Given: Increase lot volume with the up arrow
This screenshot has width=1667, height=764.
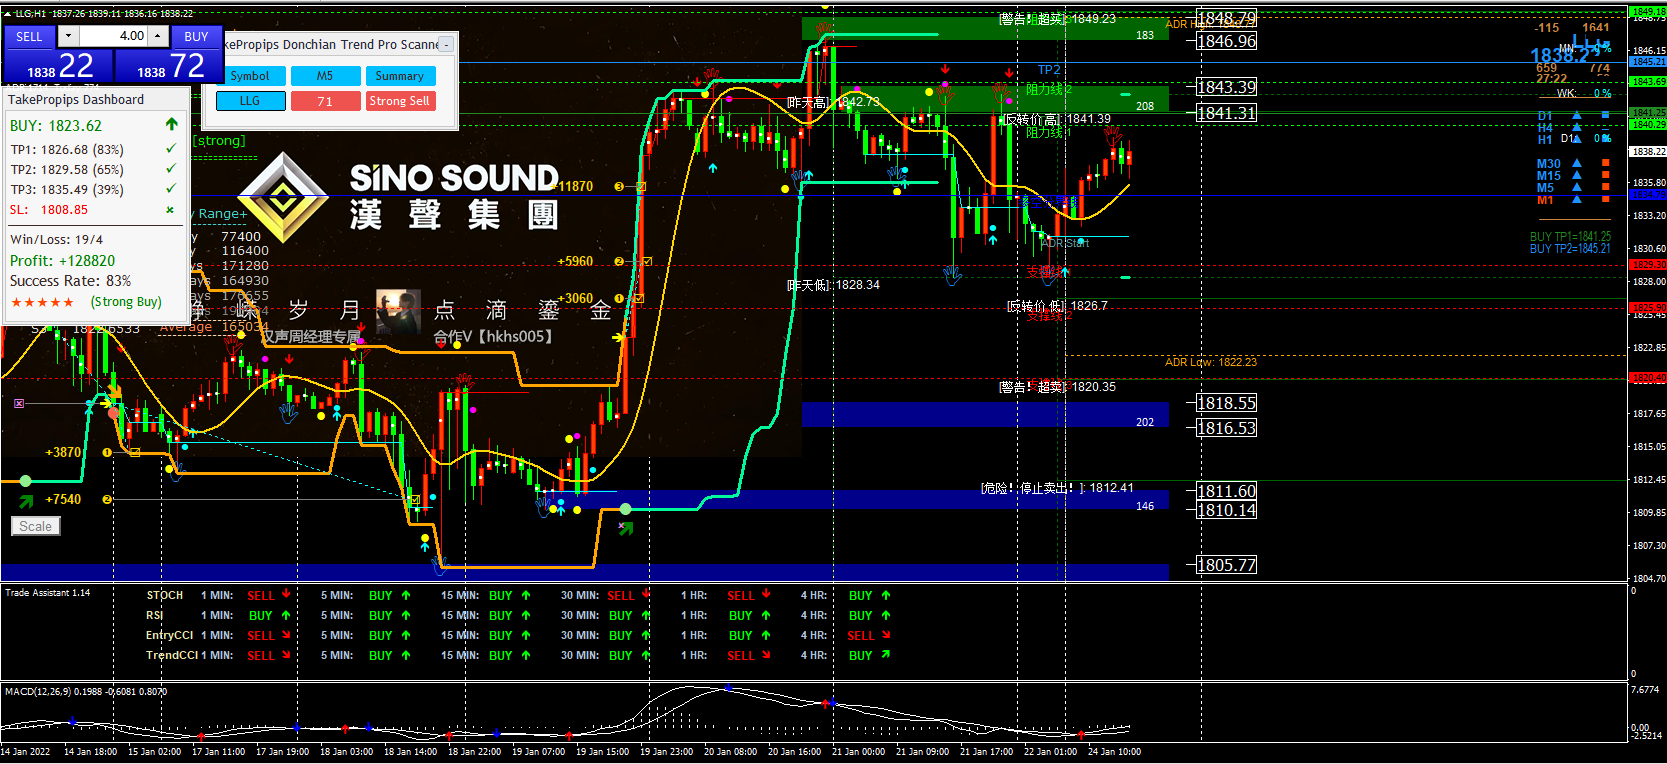Looking at the screenshot, I should (158, 36).
